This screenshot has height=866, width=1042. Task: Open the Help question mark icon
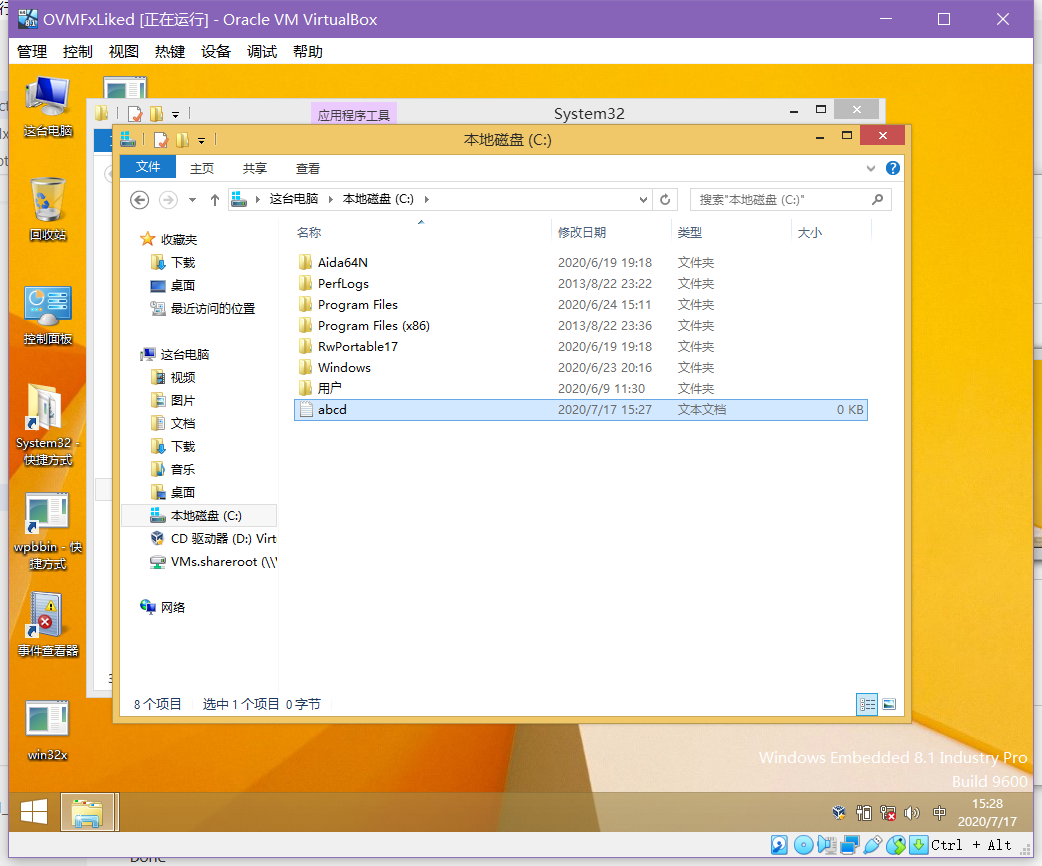(893, 168)
